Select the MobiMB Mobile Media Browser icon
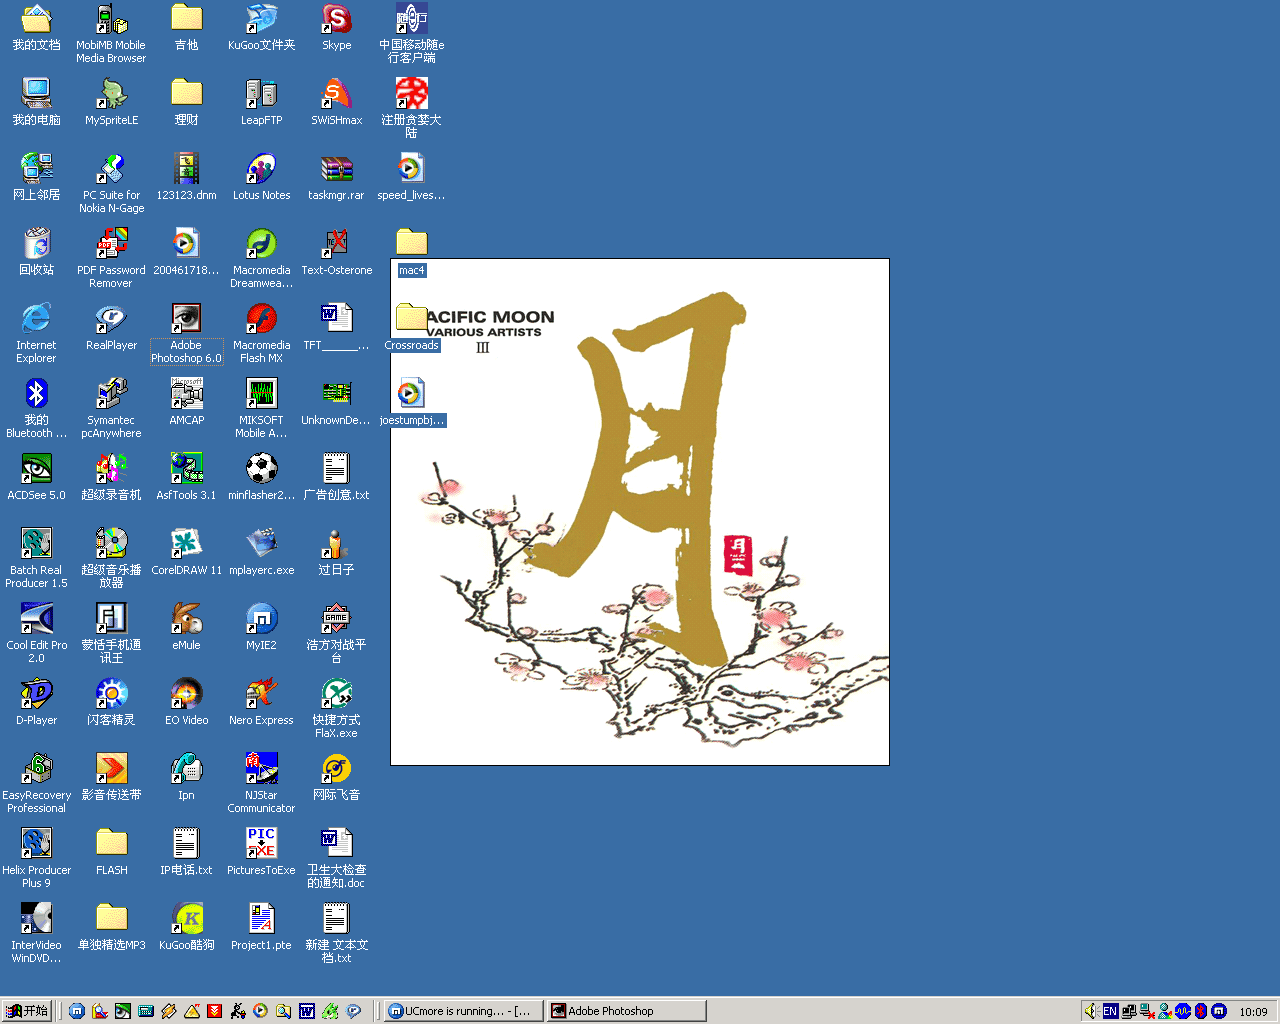This screenshot has height=1024, width=1280. click(x=111, y=33)
